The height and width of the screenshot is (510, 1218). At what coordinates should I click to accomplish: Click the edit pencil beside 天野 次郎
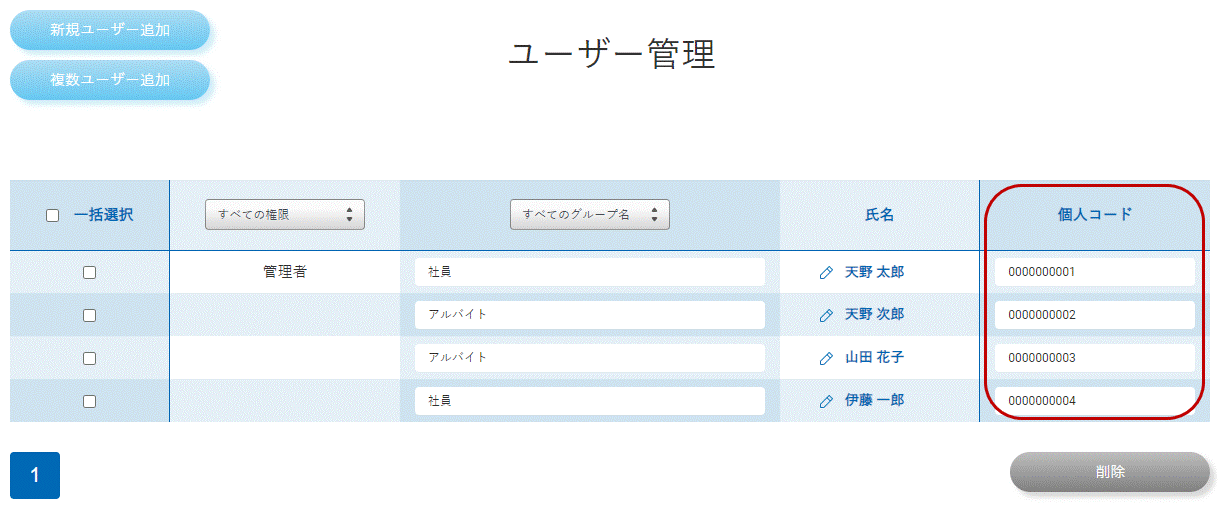(x=826, y=315)
